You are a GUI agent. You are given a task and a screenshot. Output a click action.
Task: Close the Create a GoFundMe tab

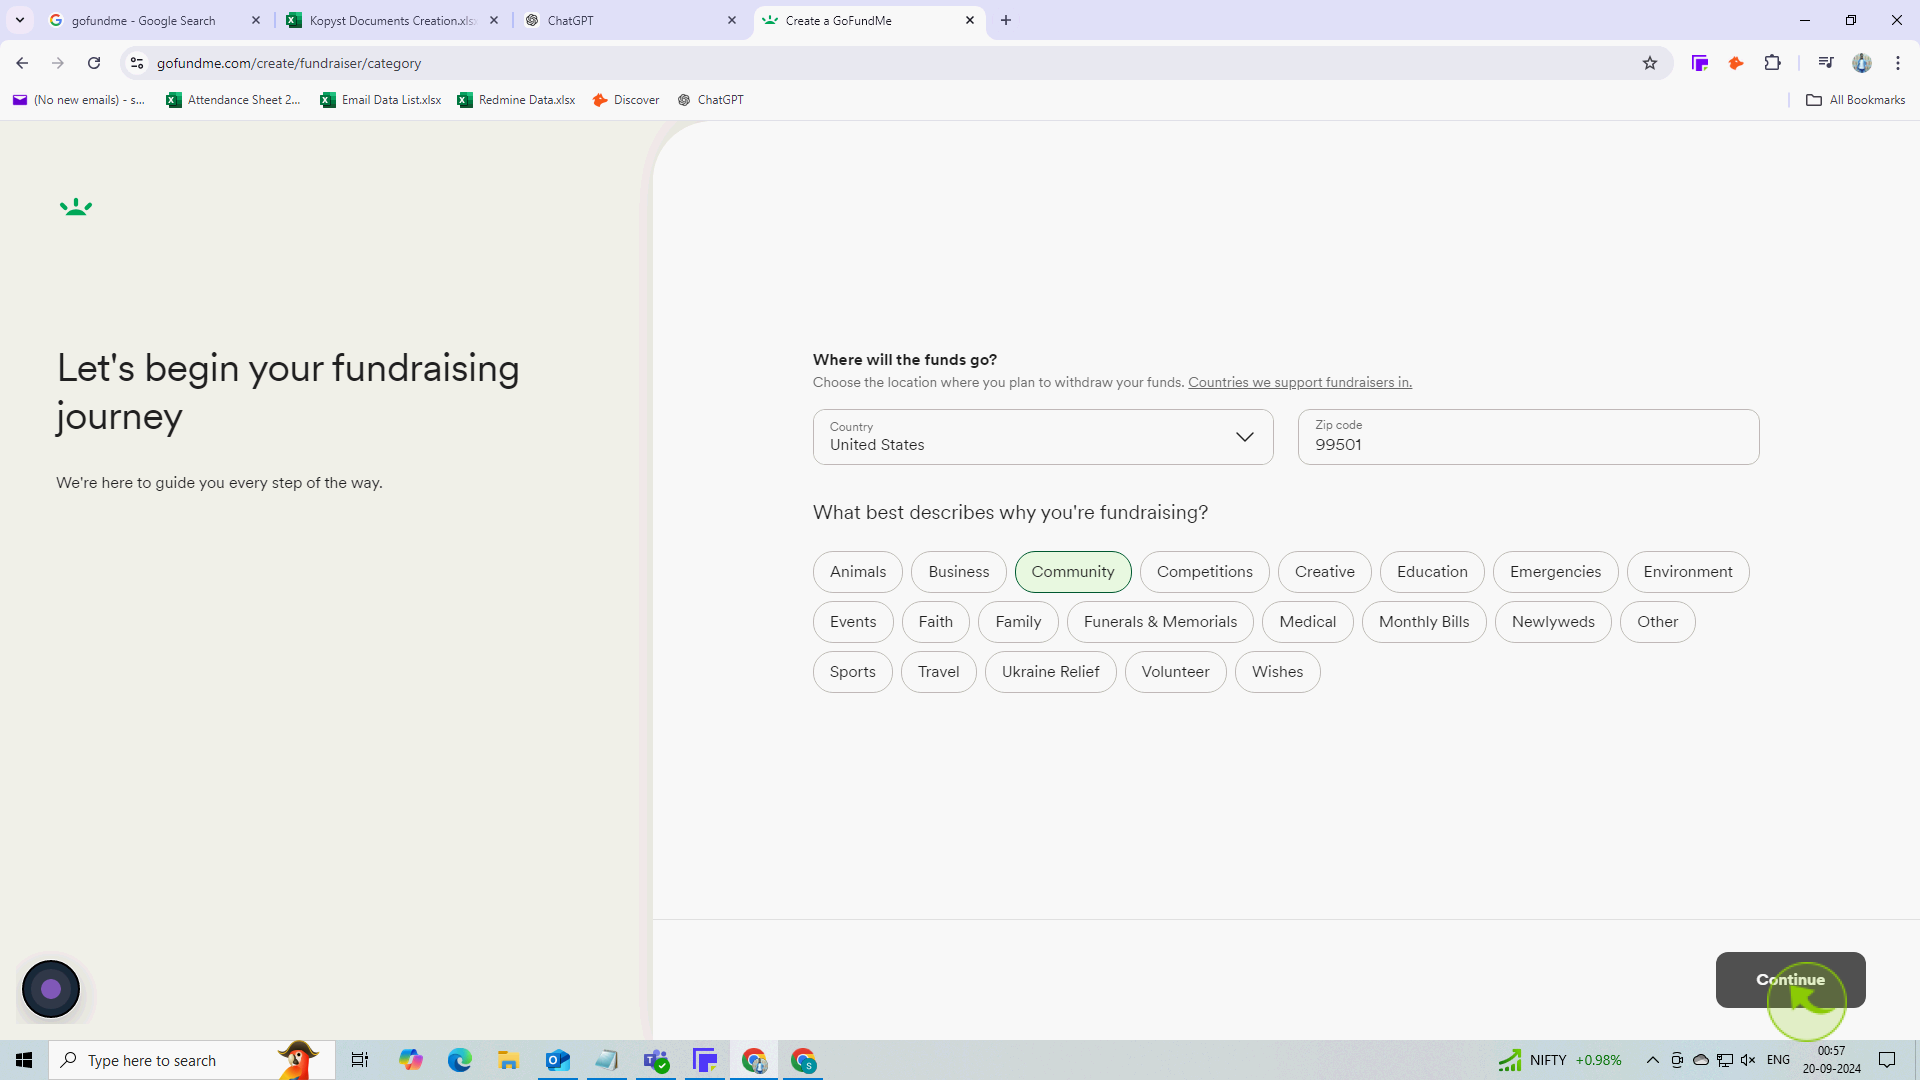(970, 20)
